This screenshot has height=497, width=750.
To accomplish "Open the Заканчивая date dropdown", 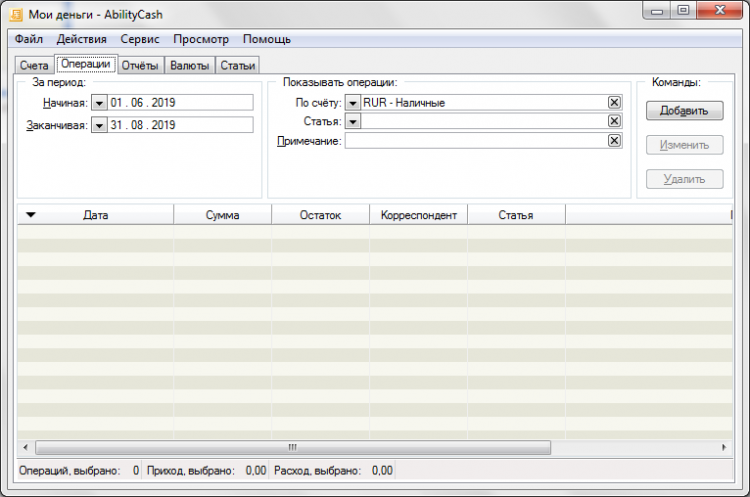I will coord(98,126).
